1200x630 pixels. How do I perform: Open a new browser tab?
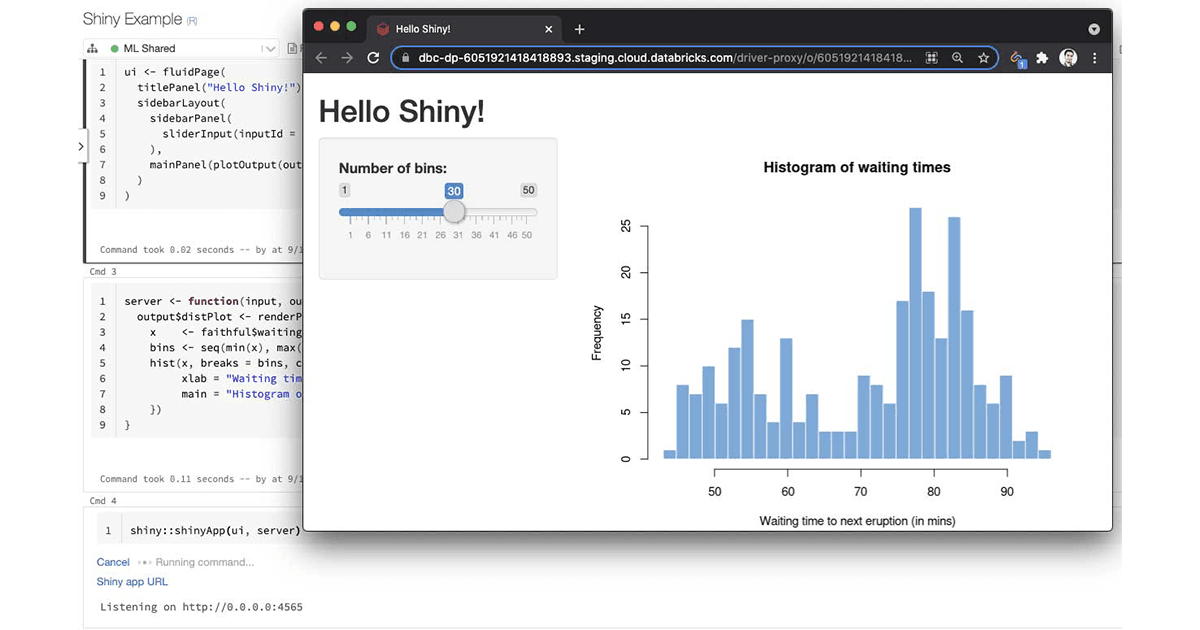click(580, 29)
